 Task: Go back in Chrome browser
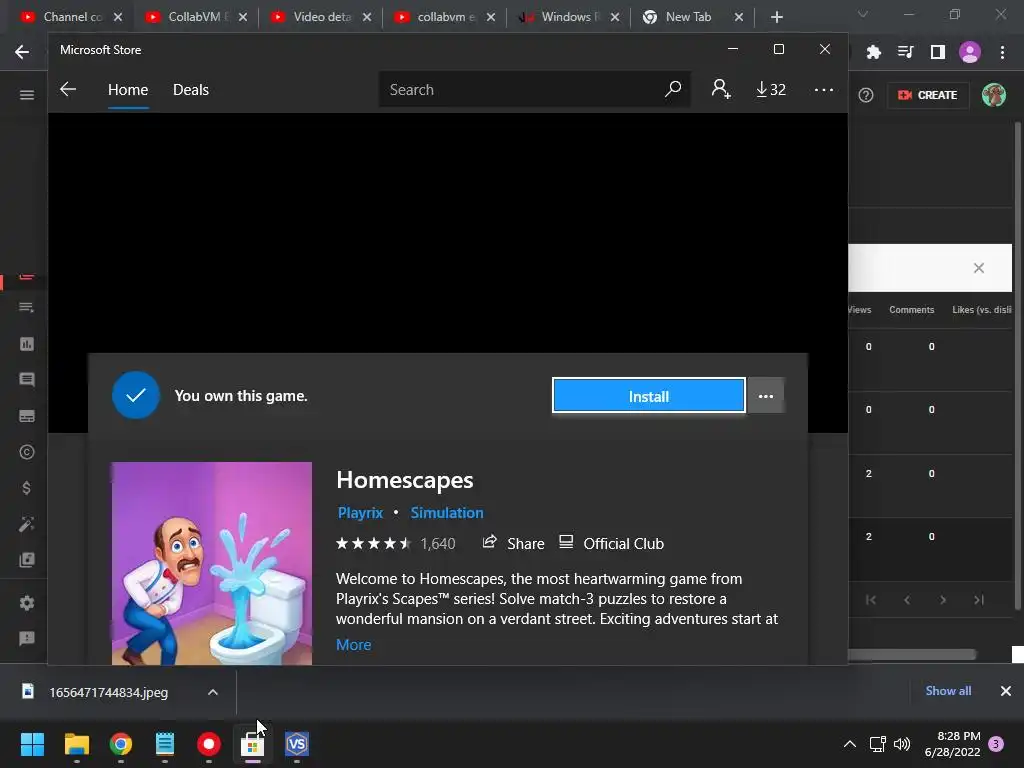(x=22, y=52)
